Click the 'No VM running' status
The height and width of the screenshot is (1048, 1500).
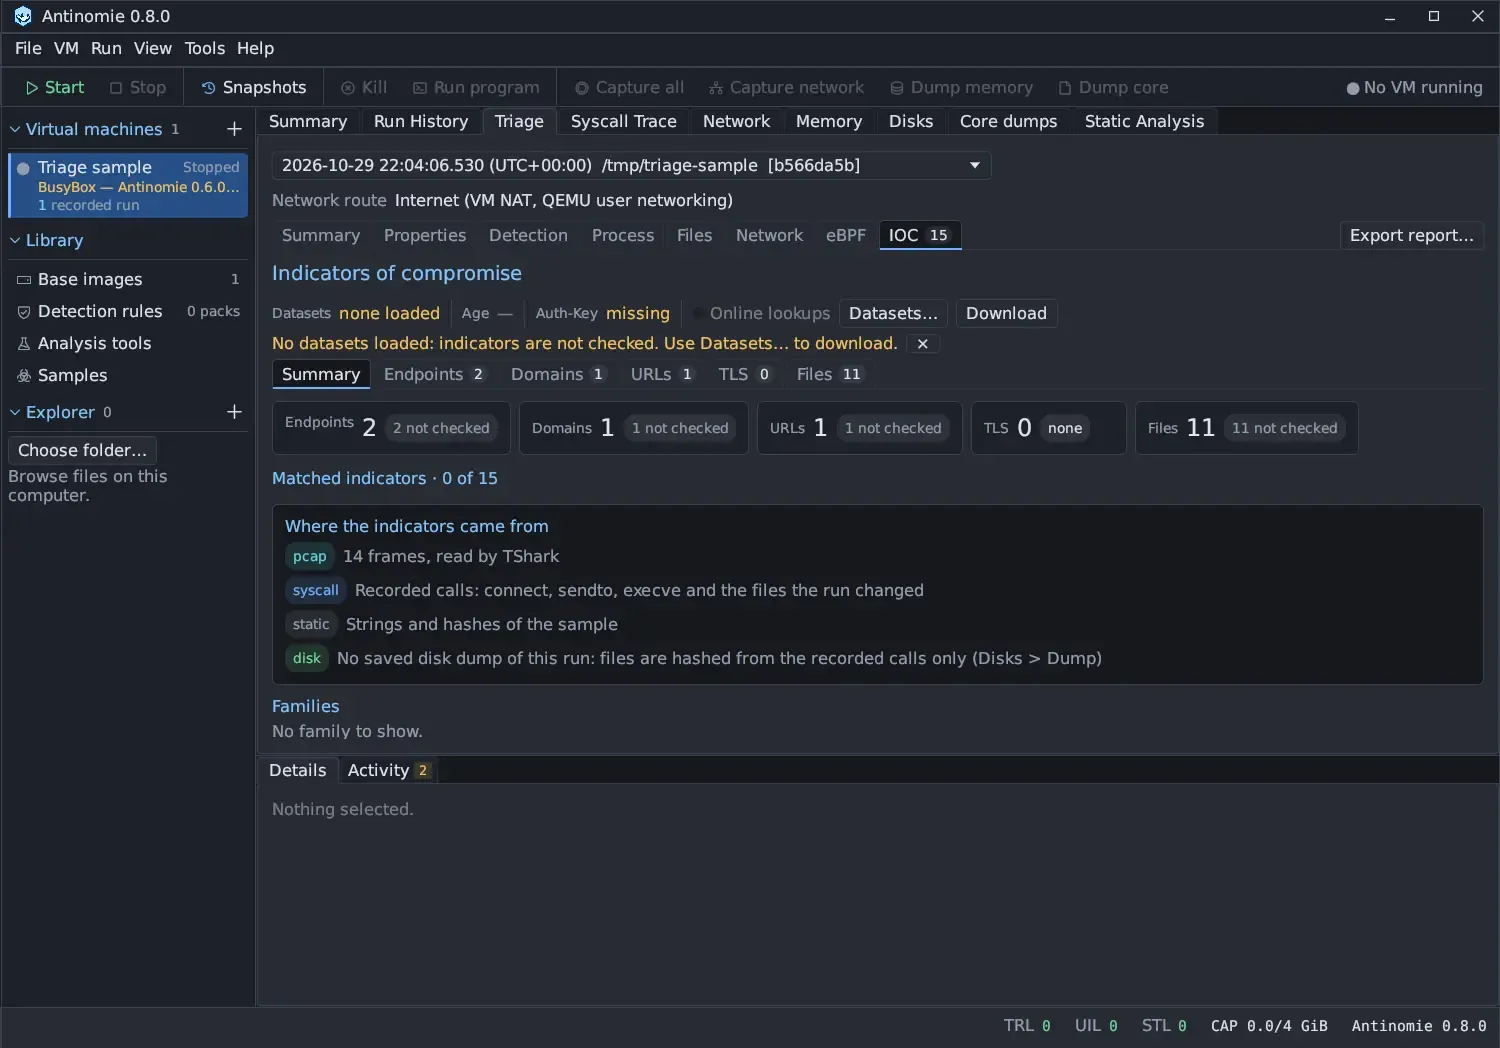pos(1414,88)
